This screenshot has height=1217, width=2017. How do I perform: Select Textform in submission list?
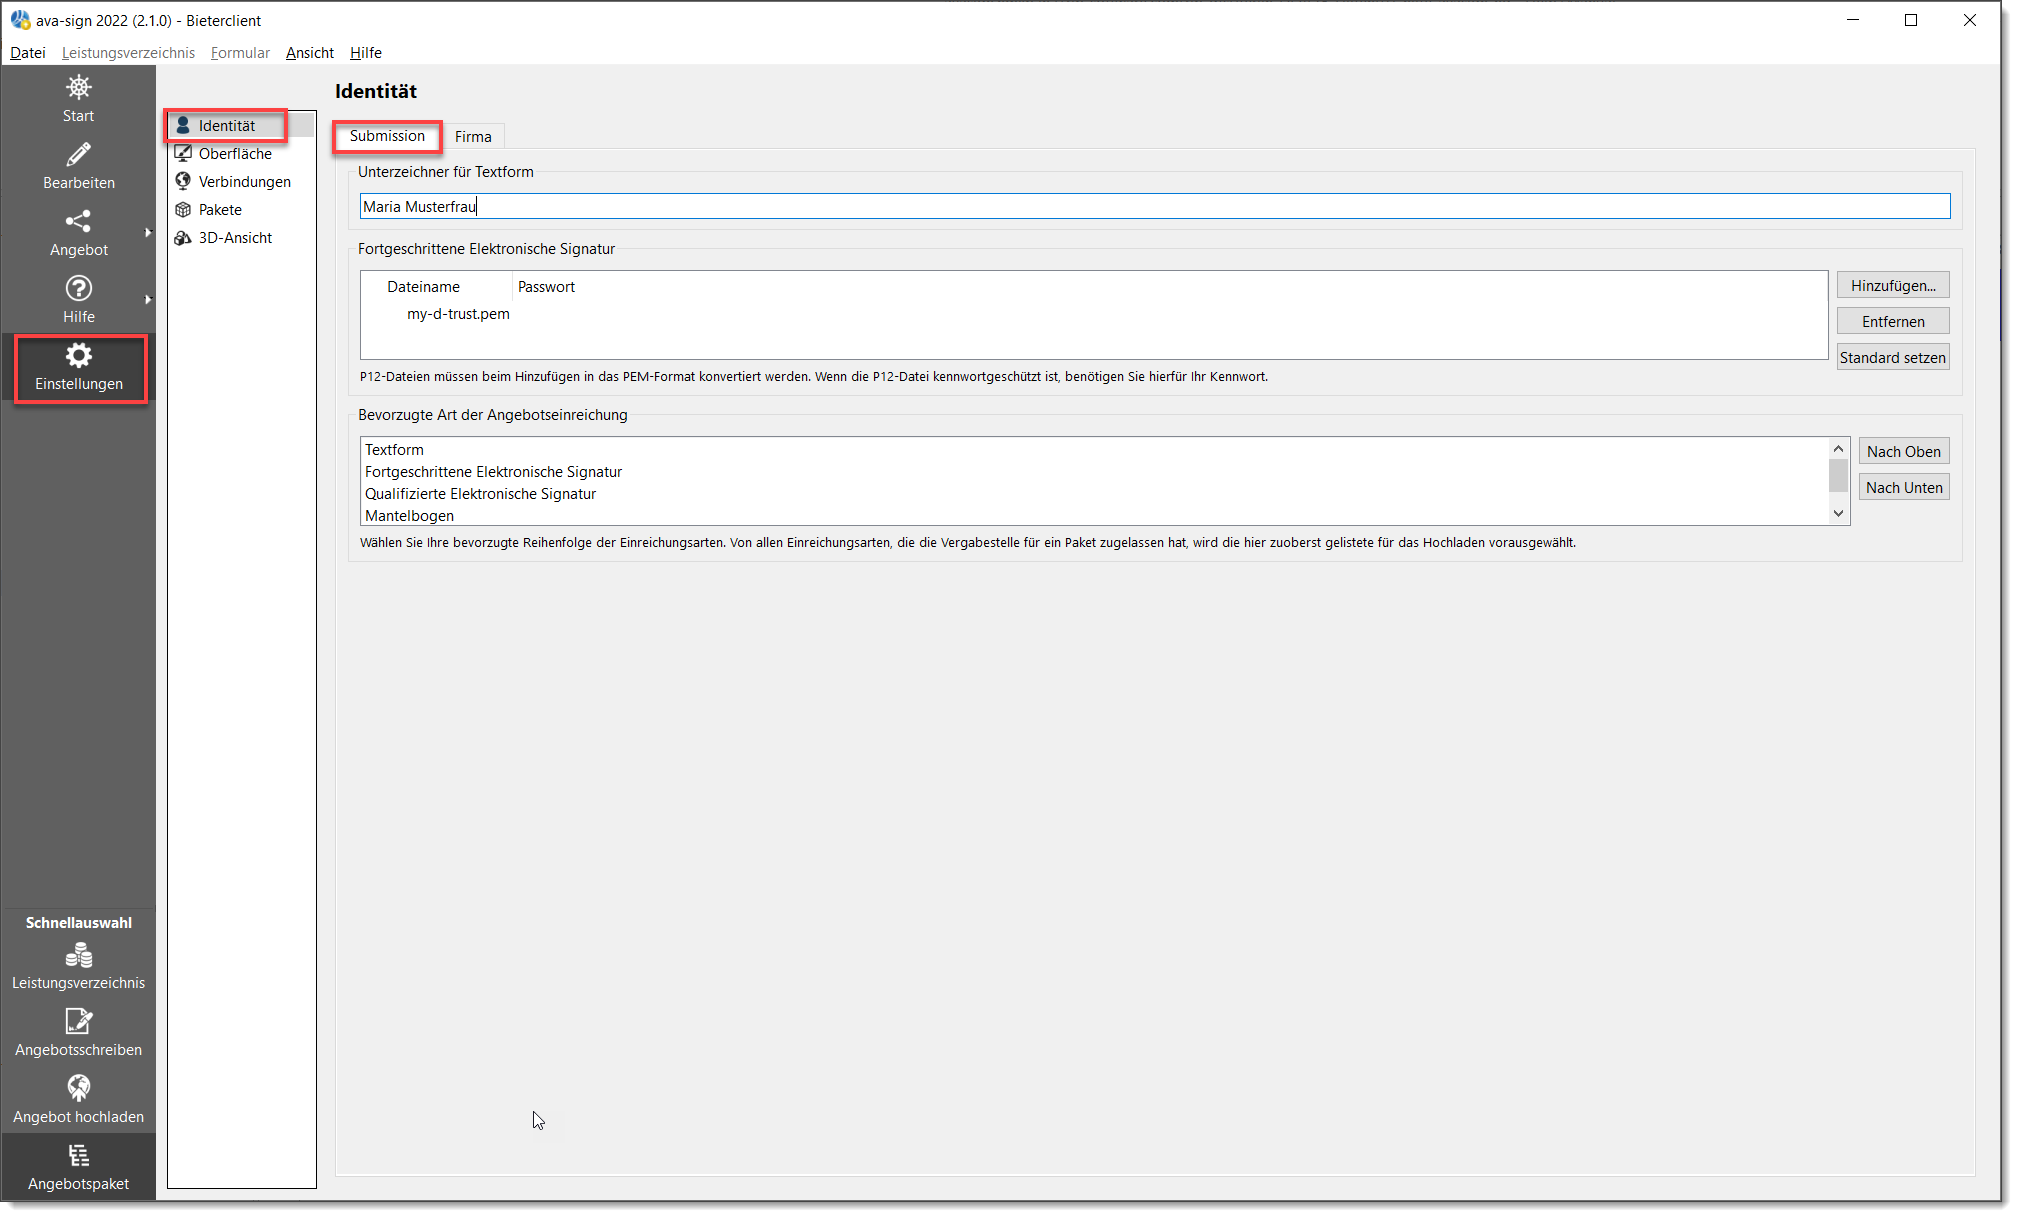(1094, 450)
